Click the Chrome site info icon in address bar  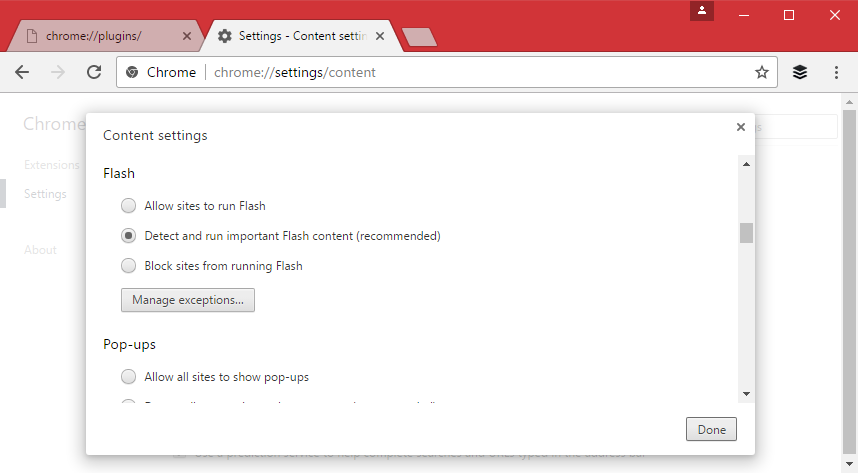point(132,72)
